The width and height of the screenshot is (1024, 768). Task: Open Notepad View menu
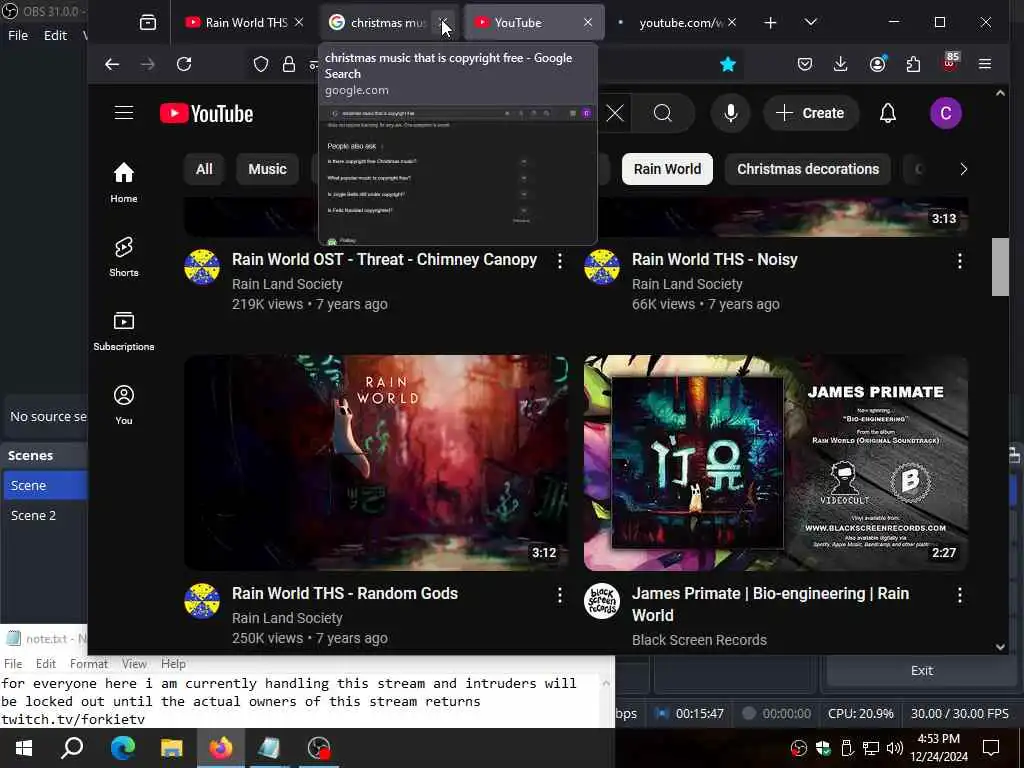[x=134, y=664]
